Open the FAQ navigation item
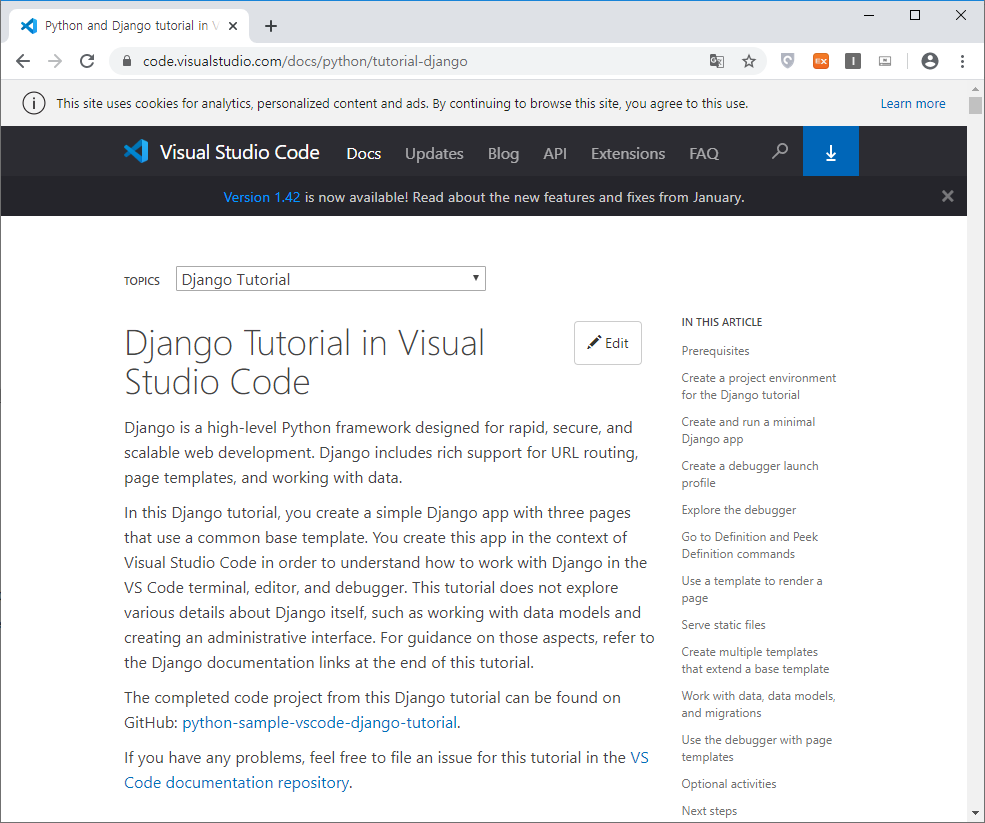This screenshot has width=985, height=823. 704,153
